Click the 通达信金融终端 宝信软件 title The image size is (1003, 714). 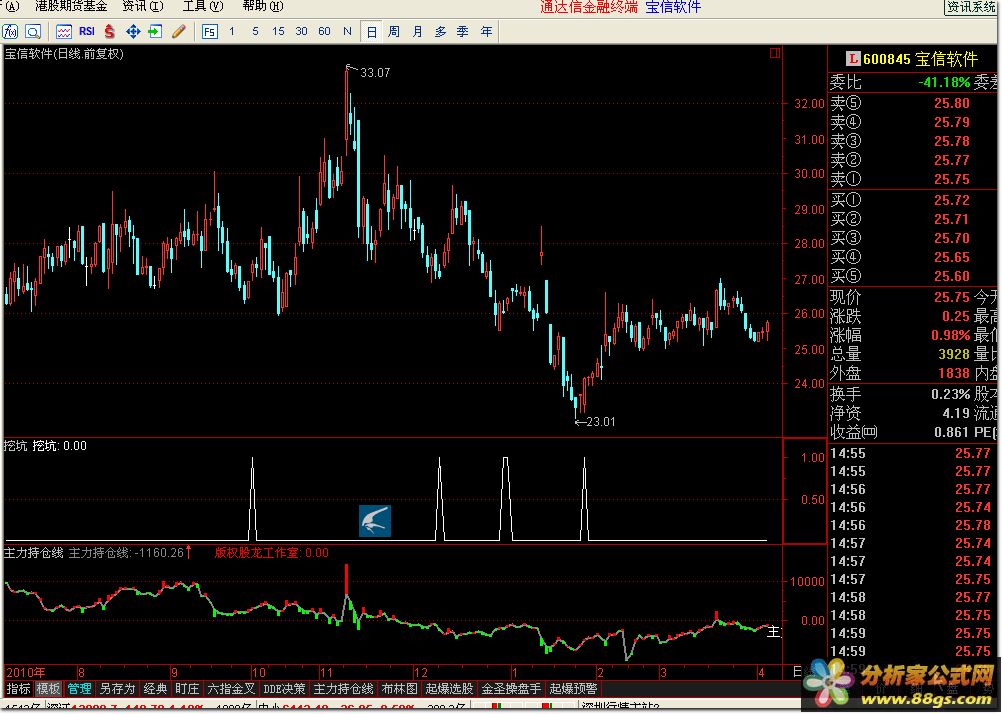pos(620,7)
